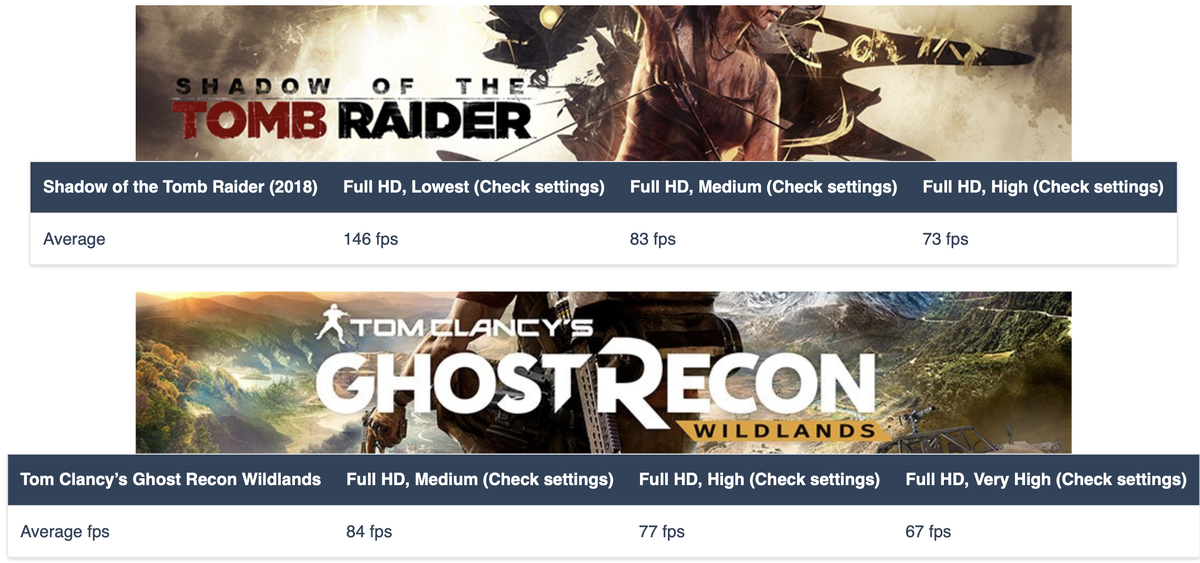Click the 67 fps value cell
Viewport: 1200px width, 563px height.
point(929,531)
